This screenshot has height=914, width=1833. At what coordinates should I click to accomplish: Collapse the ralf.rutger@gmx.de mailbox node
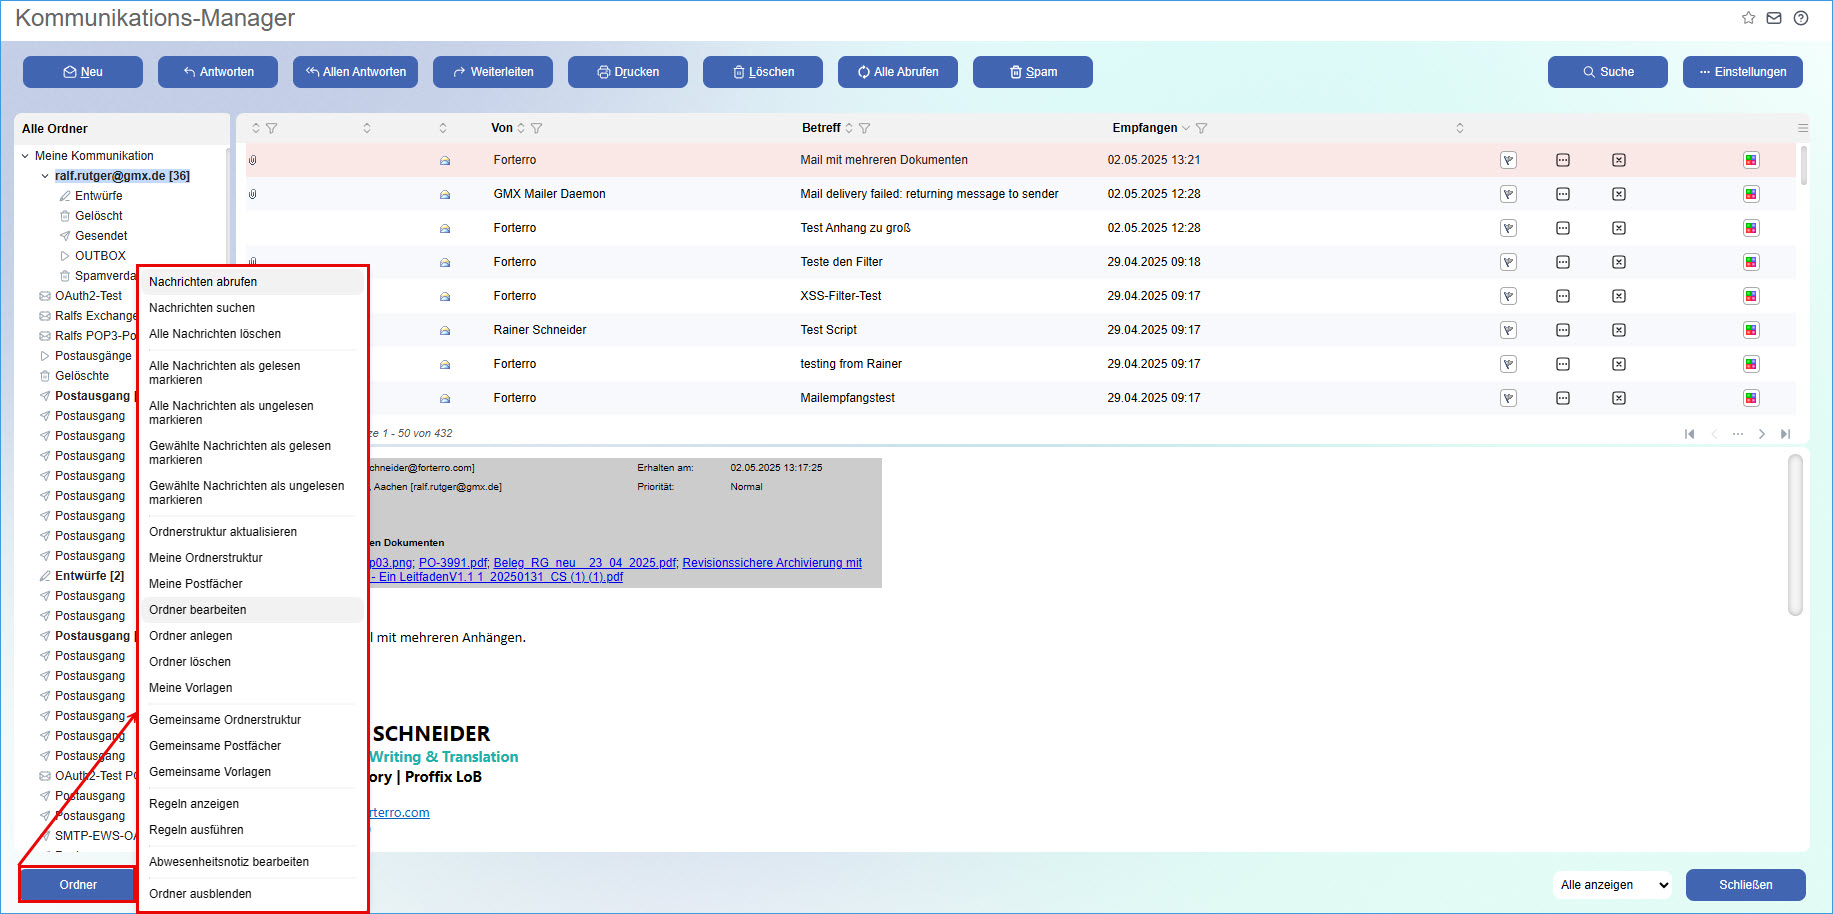[44, 175]
